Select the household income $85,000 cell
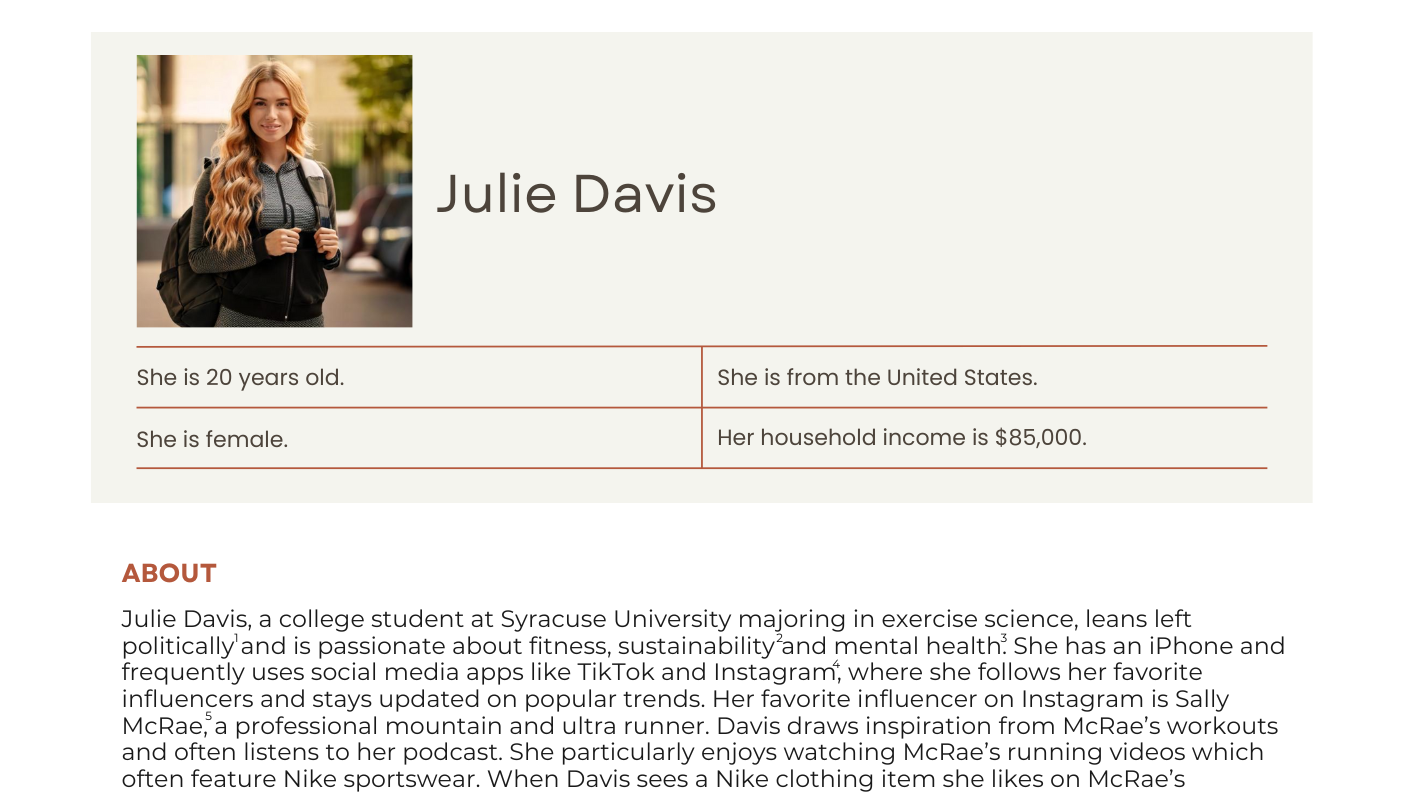 pos(985,438)
